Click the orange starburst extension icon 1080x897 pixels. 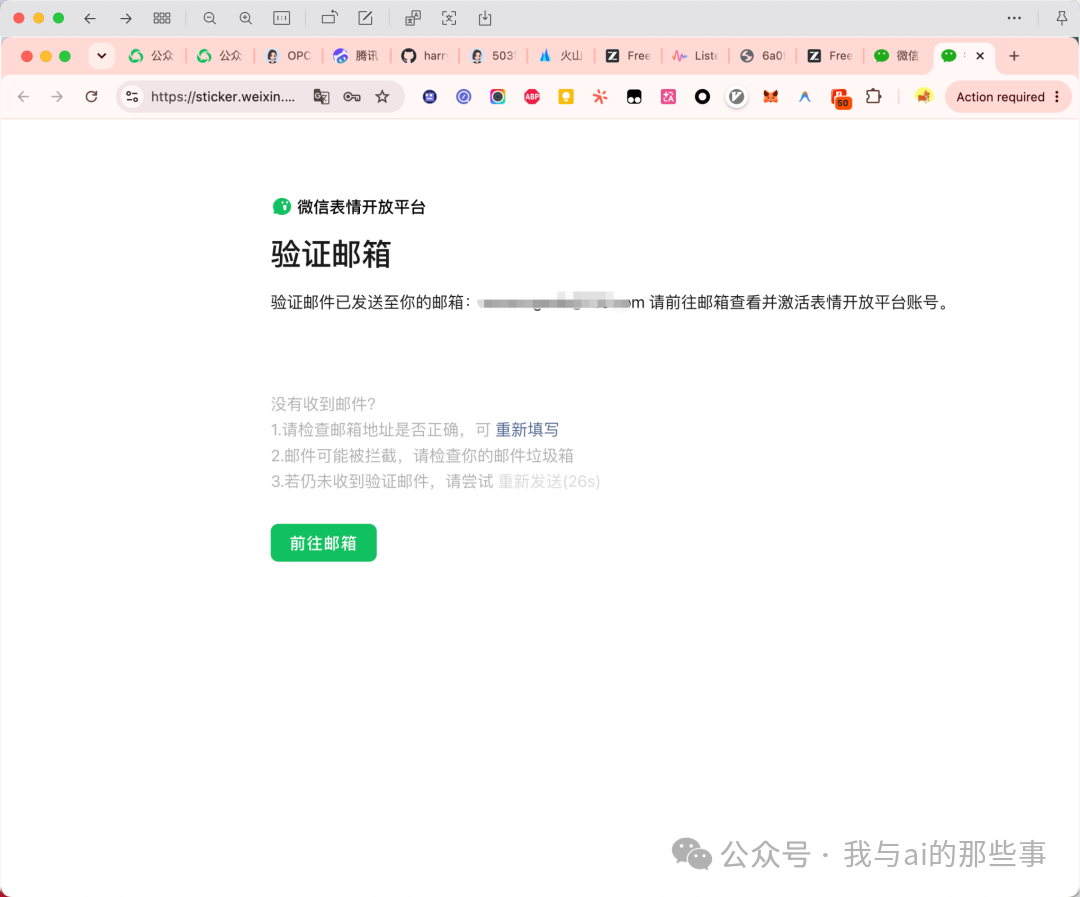click(x=600, y=96)
